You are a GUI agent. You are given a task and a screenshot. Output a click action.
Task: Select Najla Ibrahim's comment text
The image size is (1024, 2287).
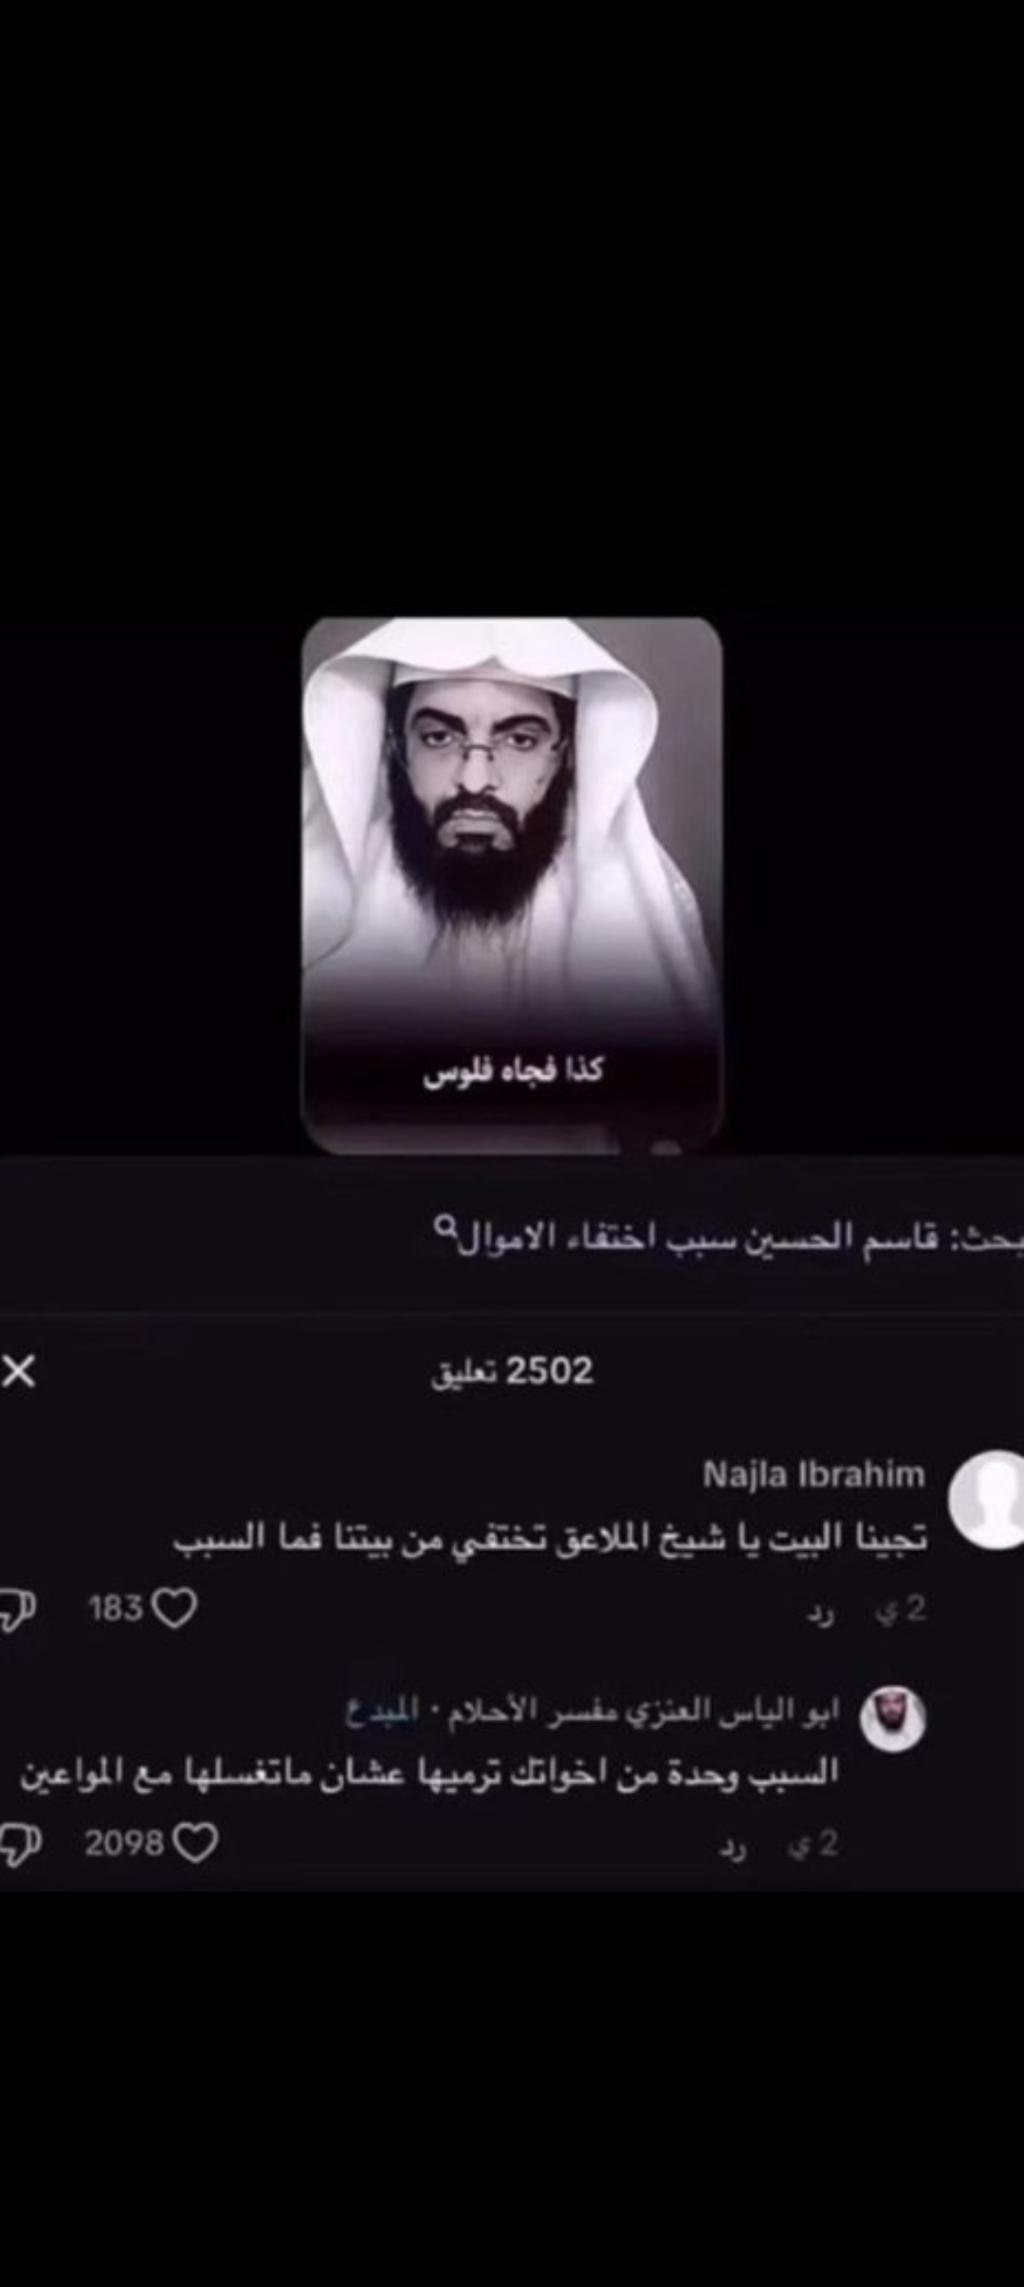click(550, 1538)
